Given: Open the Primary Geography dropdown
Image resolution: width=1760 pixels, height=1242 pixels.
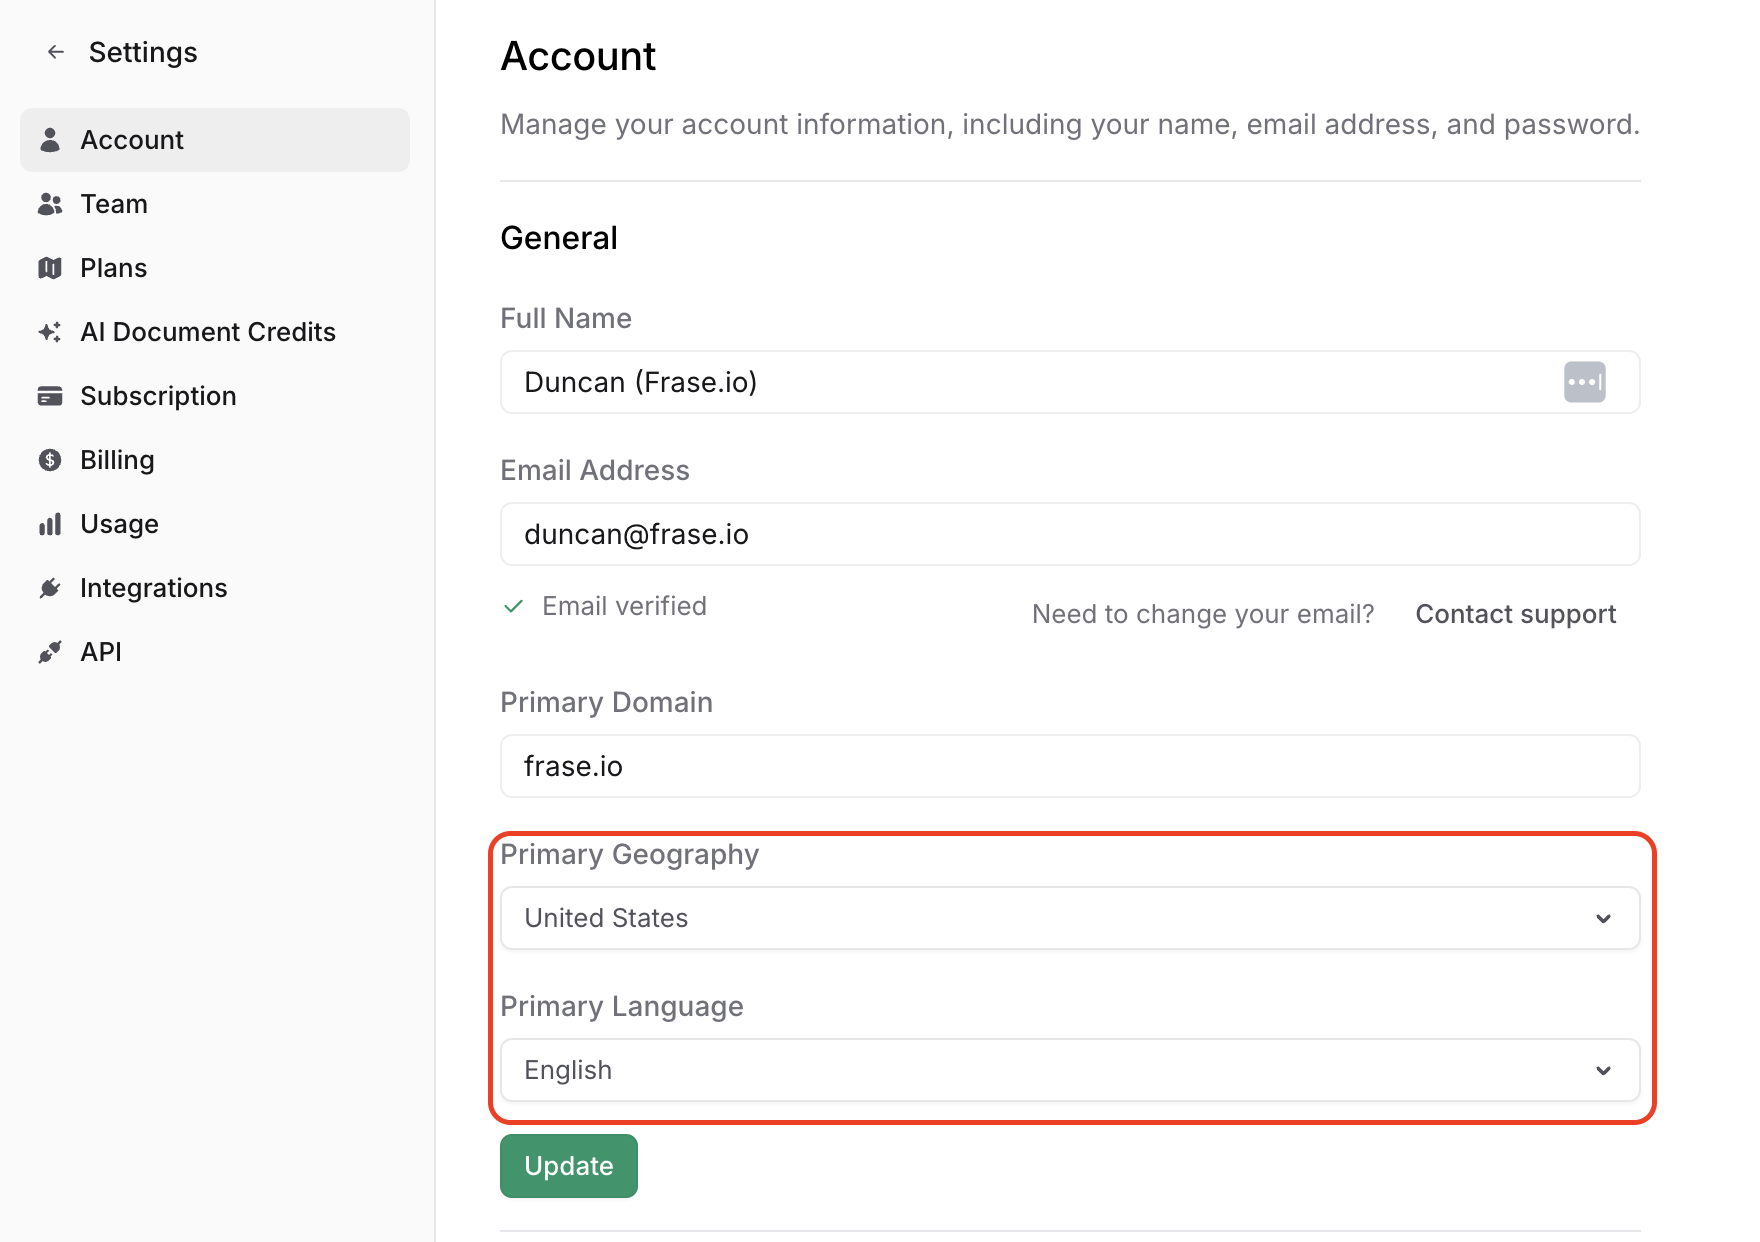Looking at the screenshot, I should (x=1068, y=918).
